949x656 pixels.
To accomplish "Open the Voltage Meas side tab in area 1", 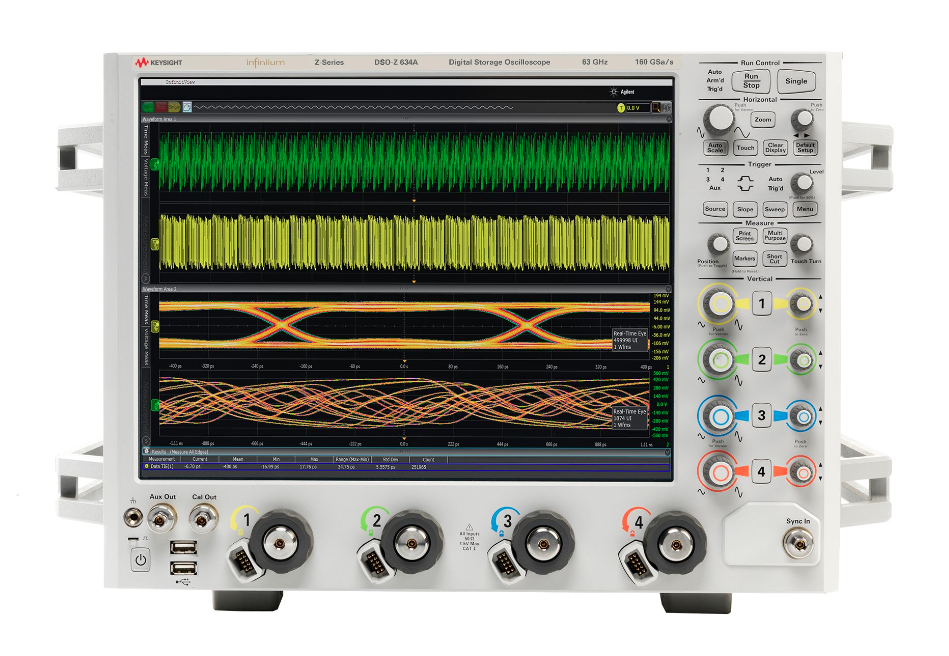I will tap(146, 176).
